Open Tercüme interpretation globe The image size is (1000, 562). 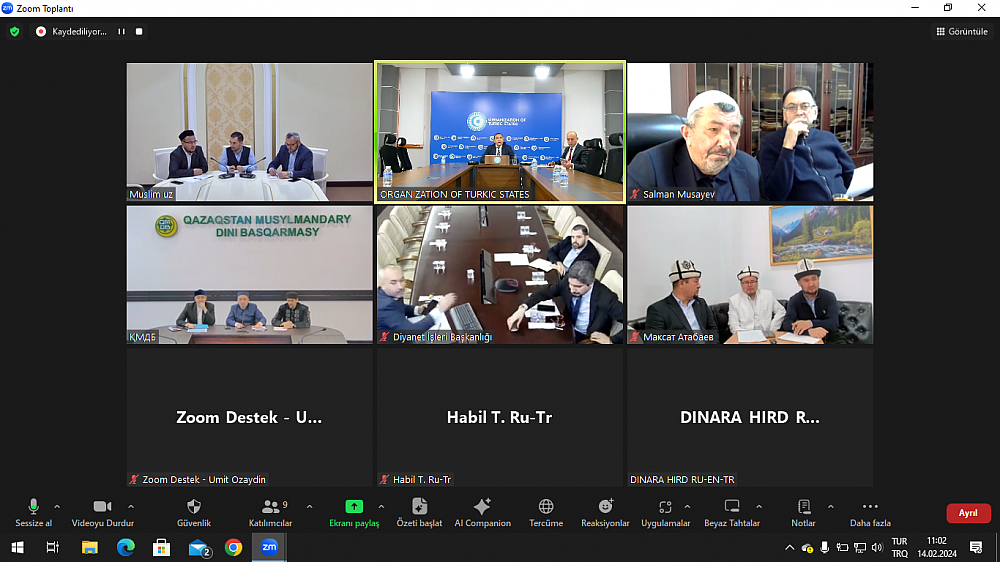coord(546,513)
